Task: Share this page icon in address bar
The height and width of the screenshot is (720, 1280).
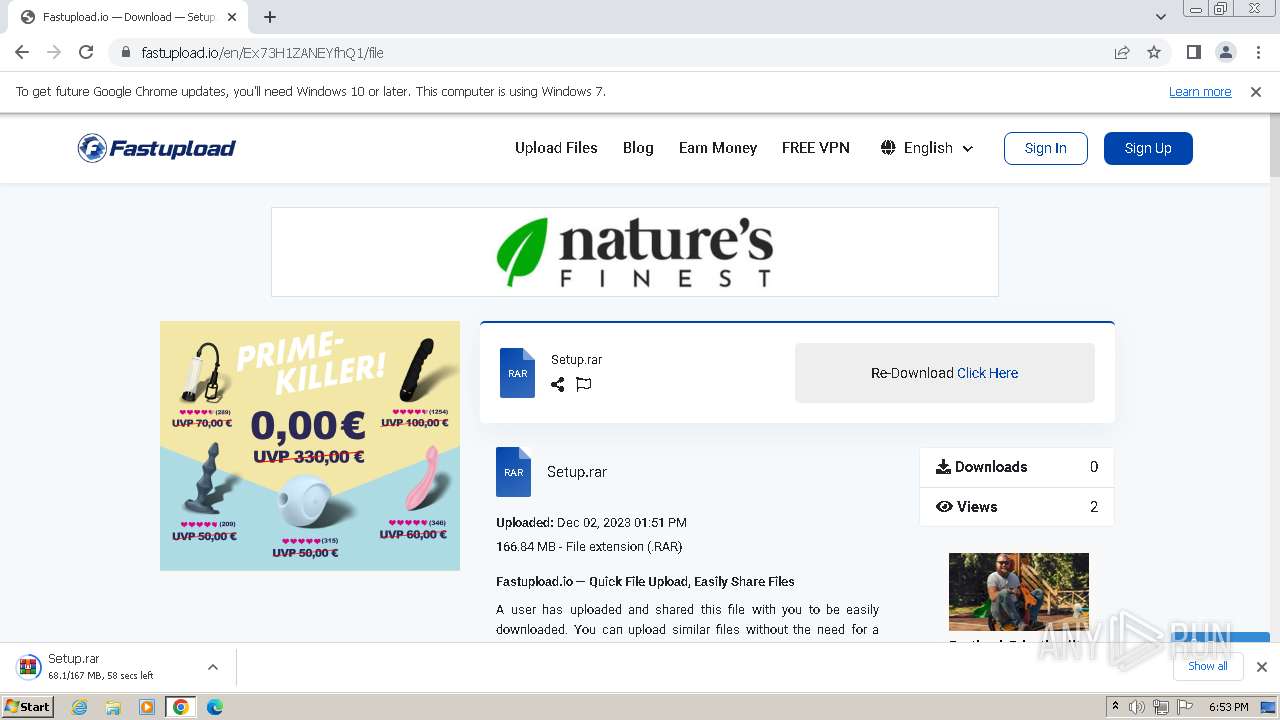Action: [x=1122, y=52]
